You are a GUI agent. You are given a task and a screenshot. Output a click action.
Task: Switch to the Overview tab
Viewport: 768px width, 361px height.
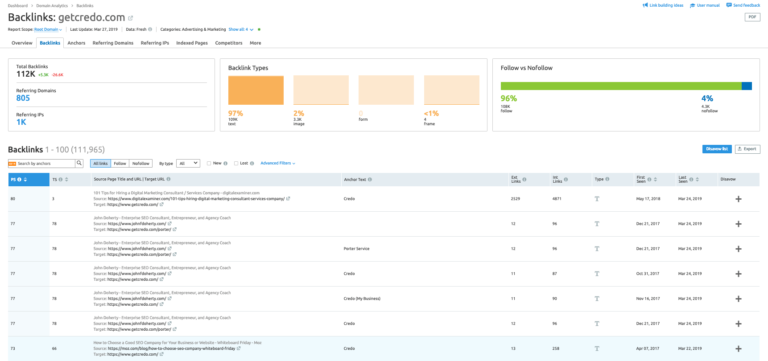[x=22, y=43]
